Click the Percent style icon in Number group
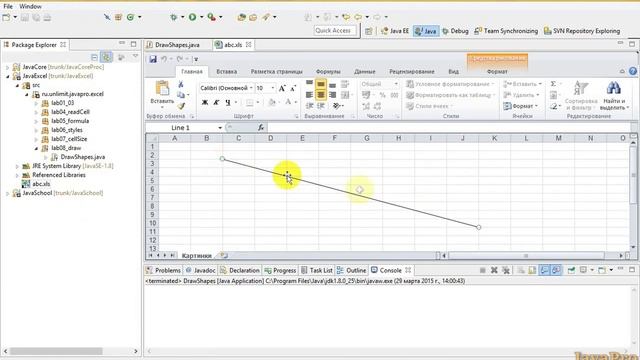This screenshot has height=360, width=640. [382, 95]
